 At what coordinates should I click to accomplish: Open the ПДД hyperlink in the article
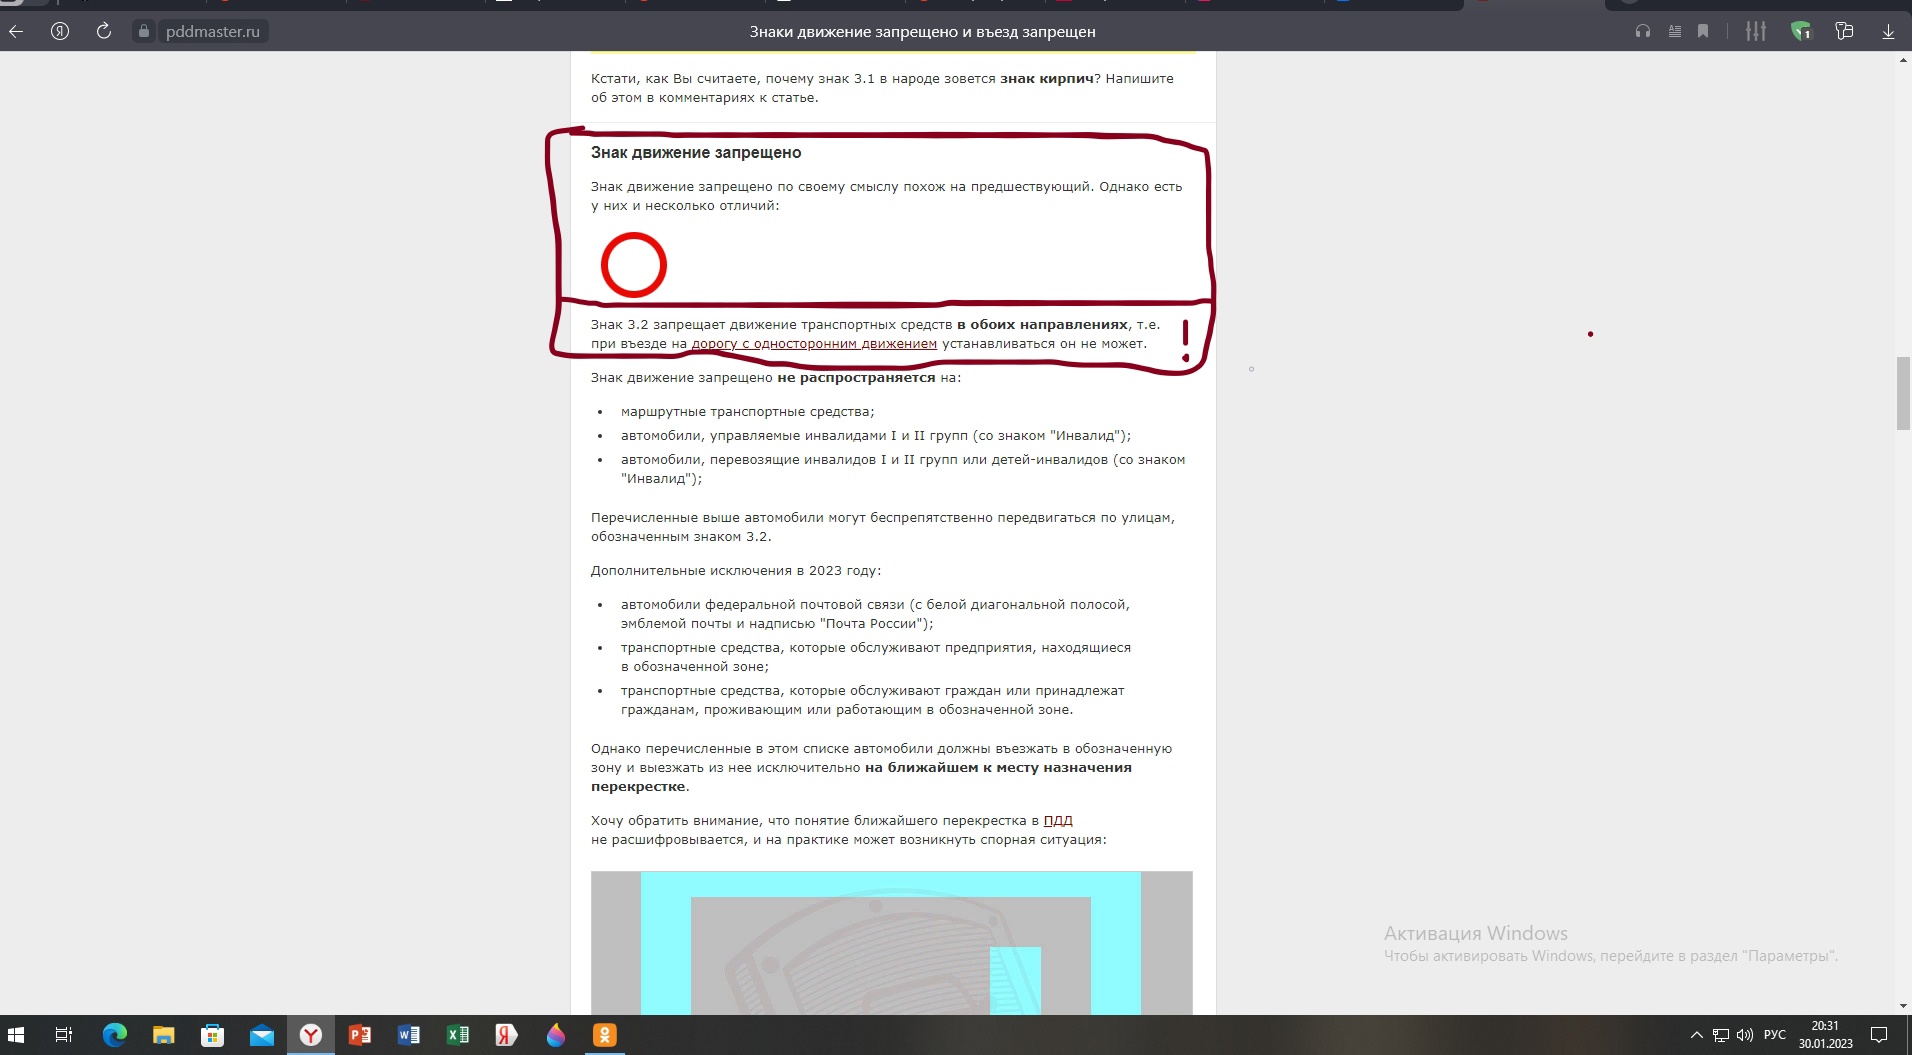(x=1057, y=821)
